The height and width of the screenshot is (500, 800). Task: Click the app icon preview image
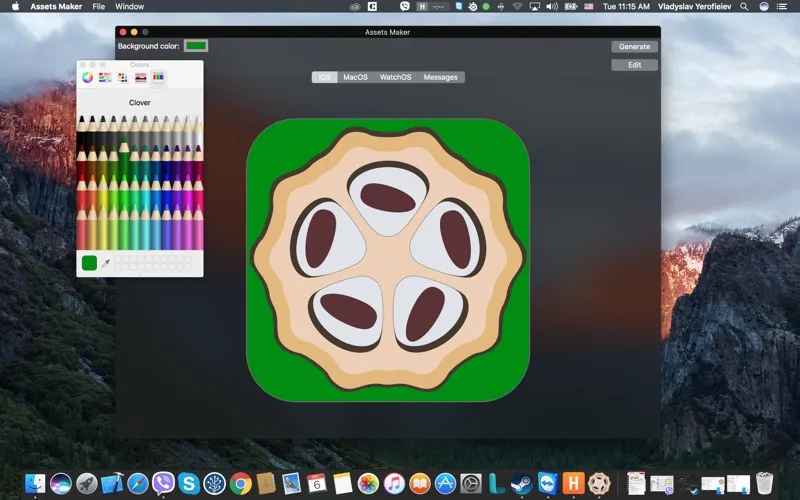click(388, 260)
